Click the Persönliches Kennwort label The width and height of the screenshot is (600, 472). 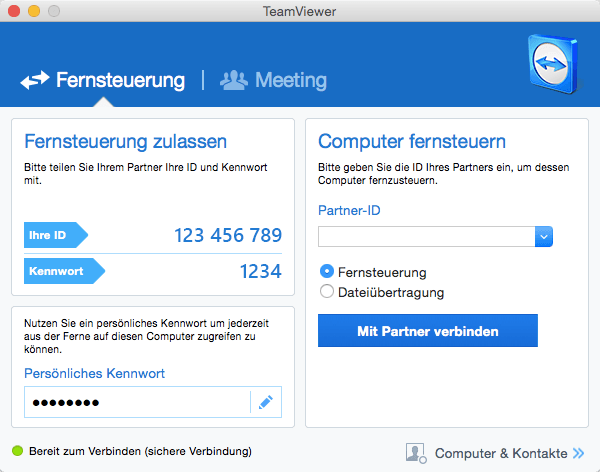pos(94,373)
